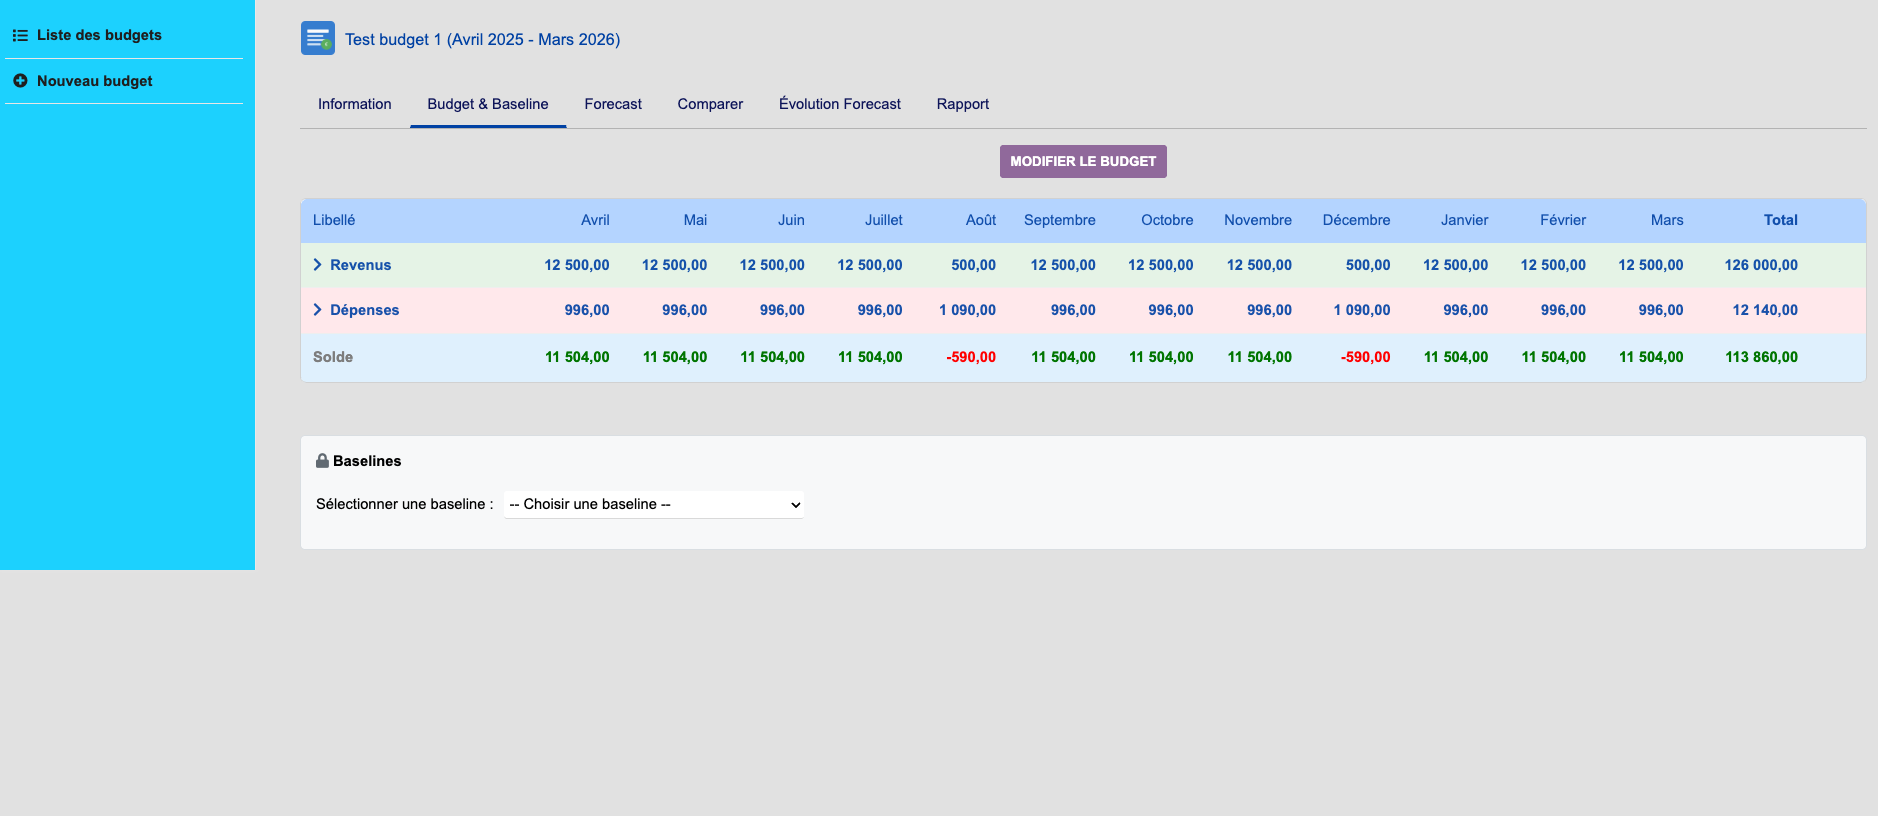Switch to the Information tab
The height and width of the screenshot is (816, 1878).
(354, 104)
